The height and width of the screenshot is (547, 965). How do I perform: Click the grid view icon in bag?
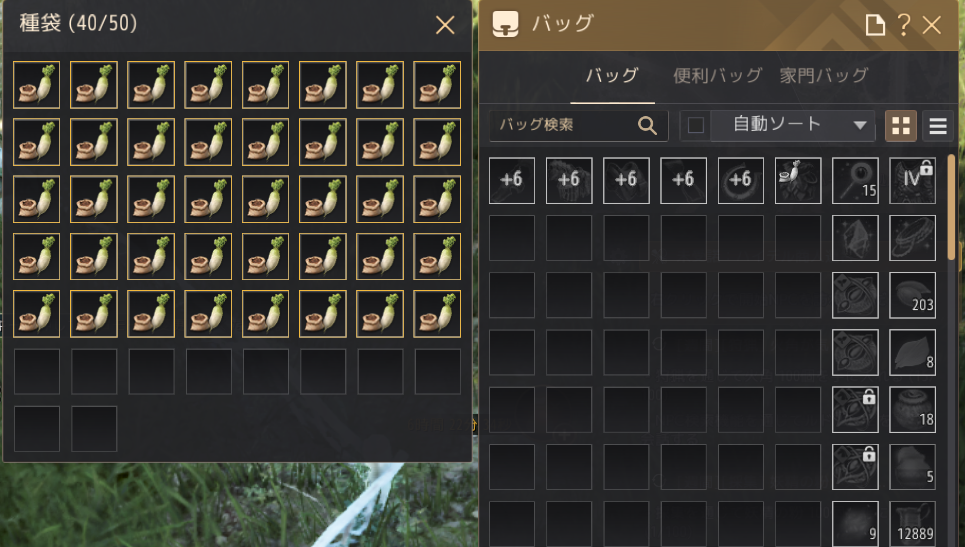[x=900, y=126]
